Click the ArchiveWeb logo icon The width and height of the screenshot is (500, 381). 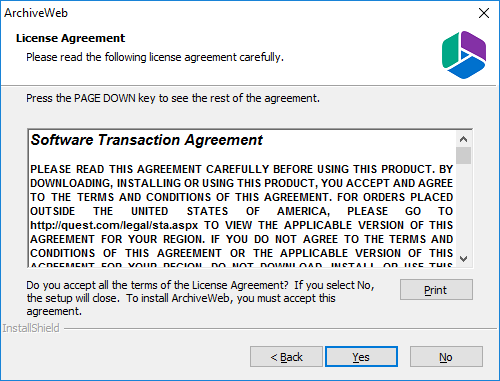(464, 55)
